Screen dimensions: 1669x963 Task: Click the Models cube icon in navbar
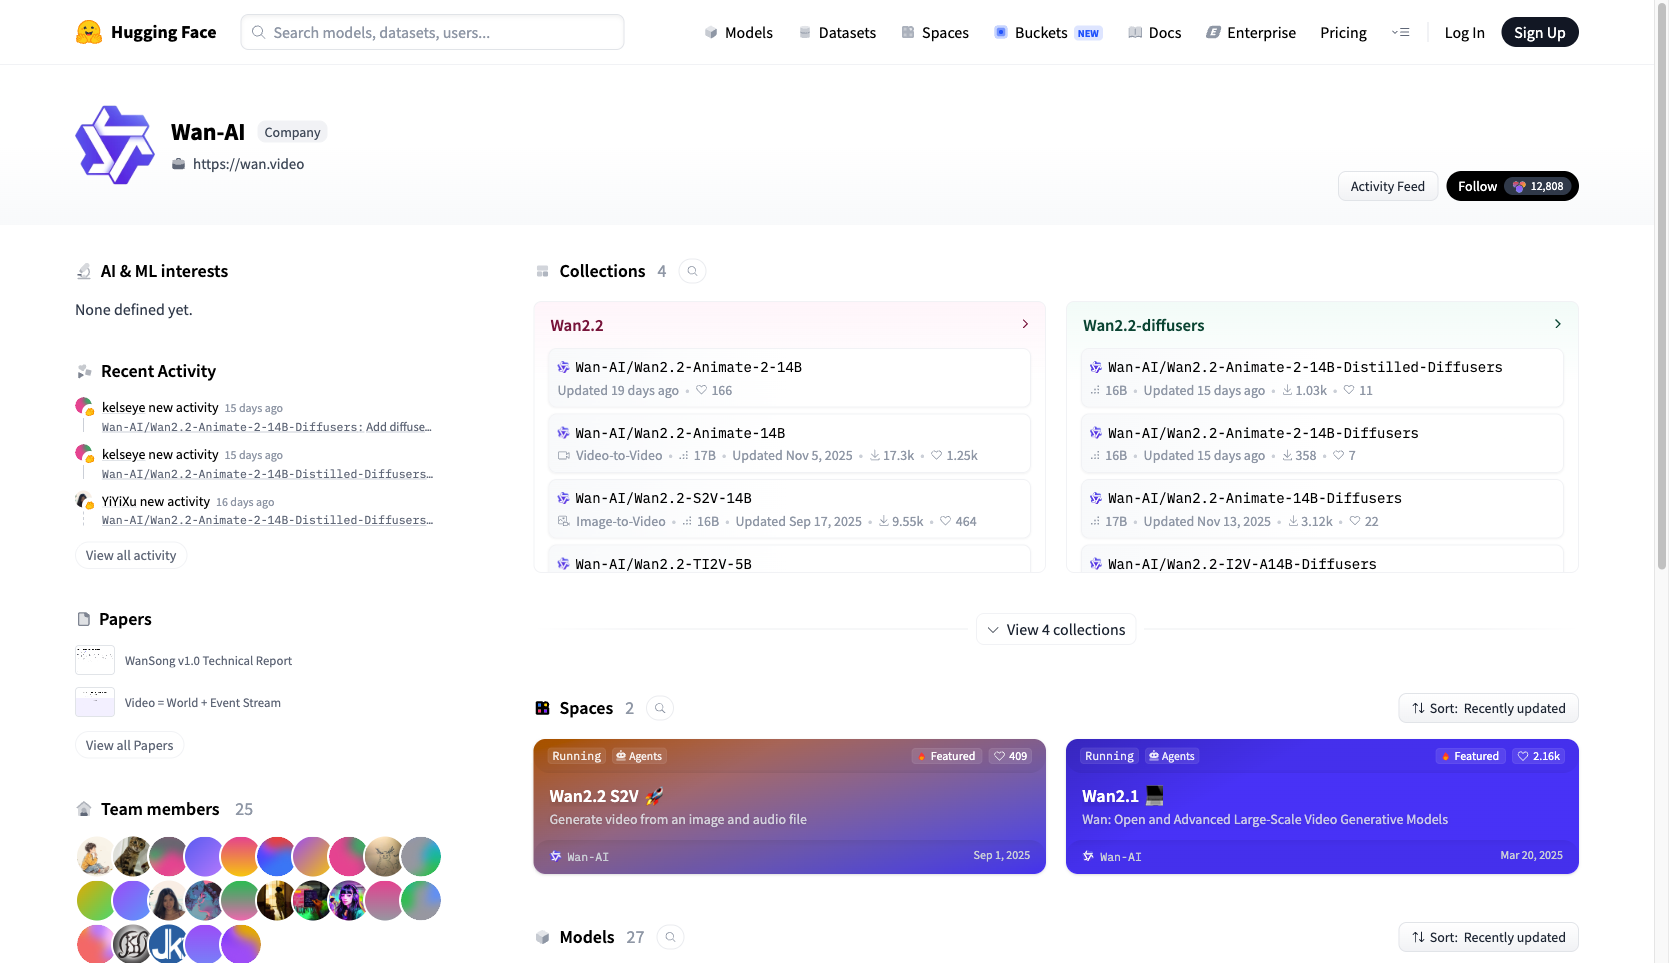711,33
